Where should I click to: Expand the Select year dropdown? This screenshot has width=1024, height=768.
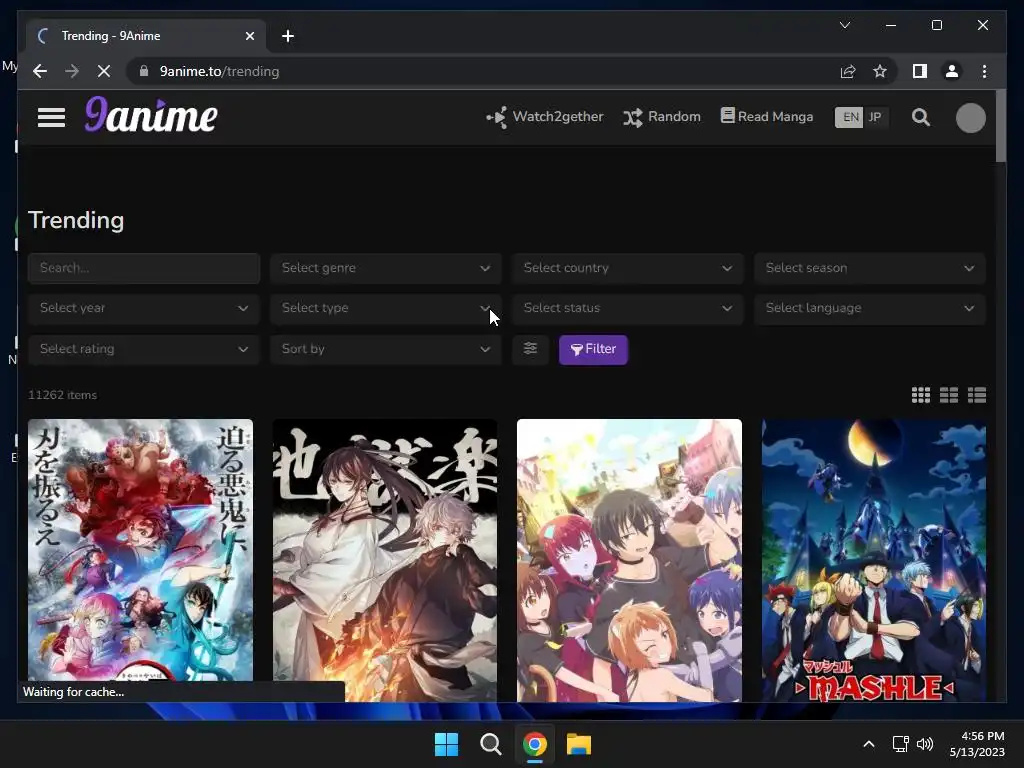pos(144,308)
